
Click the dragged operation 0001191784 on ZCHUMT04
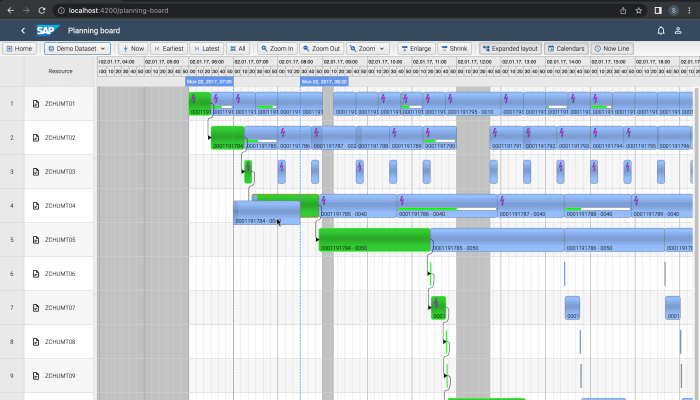click(x=267, y=212)
